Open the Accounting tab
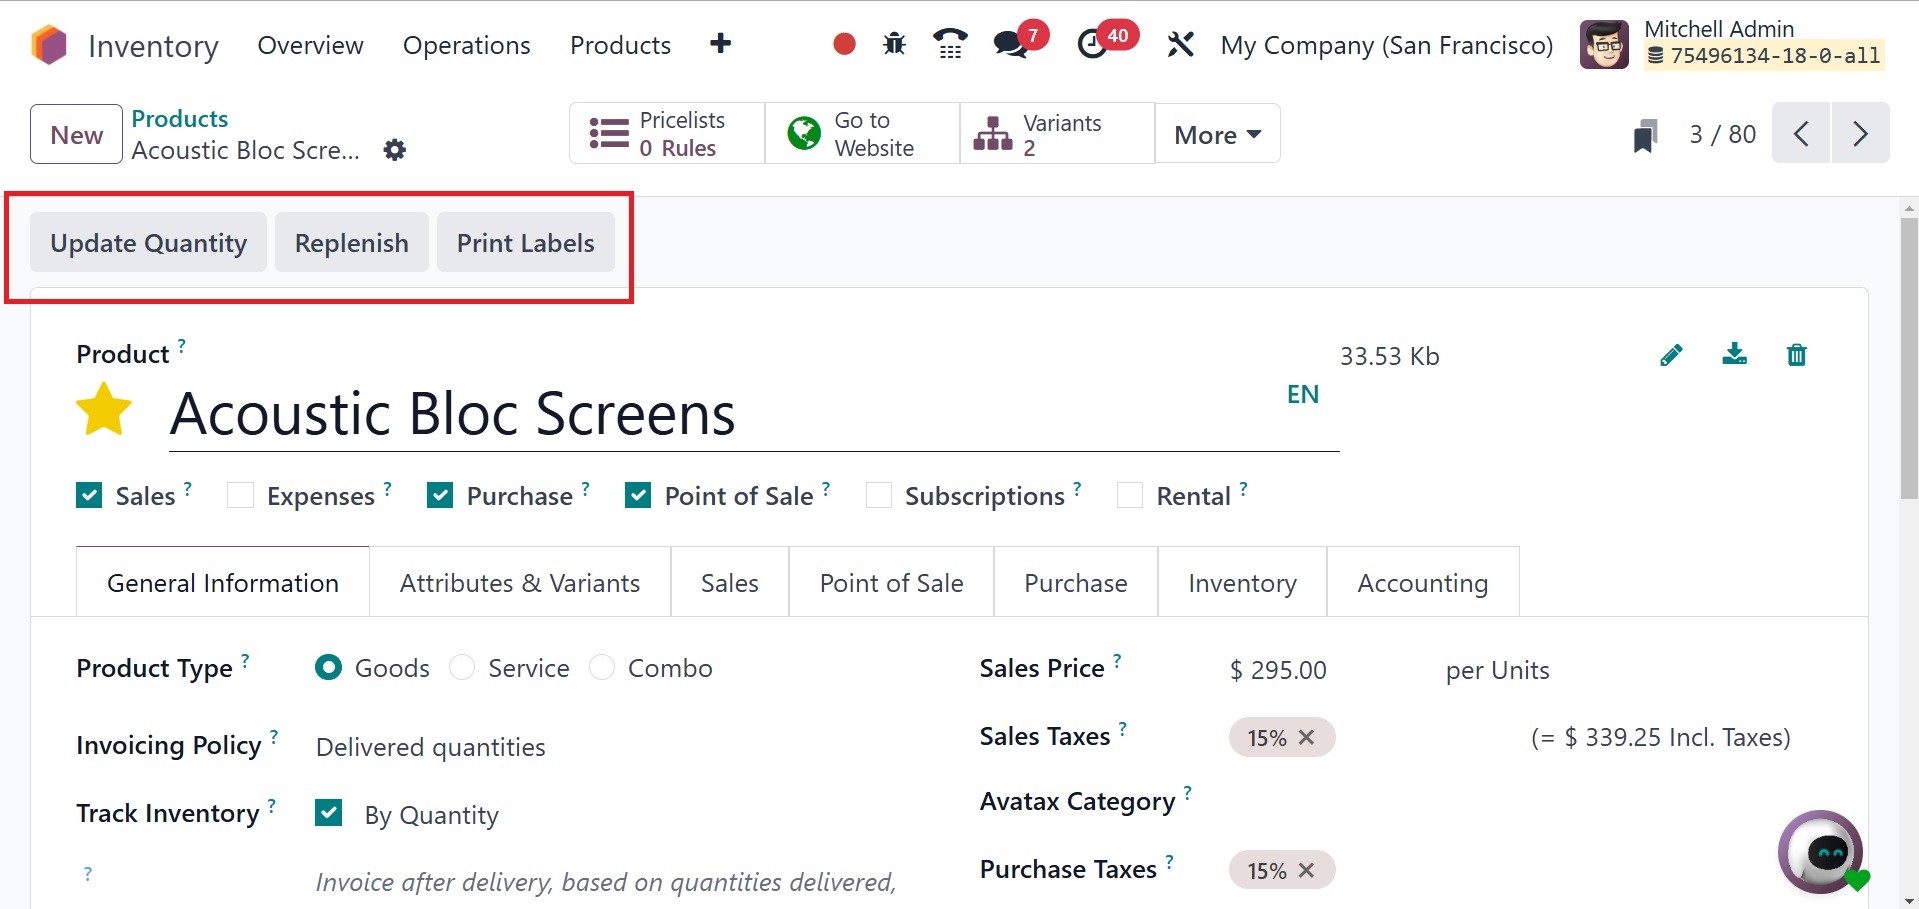Viewport: 1919px width, 909px height. (1422, 583)
